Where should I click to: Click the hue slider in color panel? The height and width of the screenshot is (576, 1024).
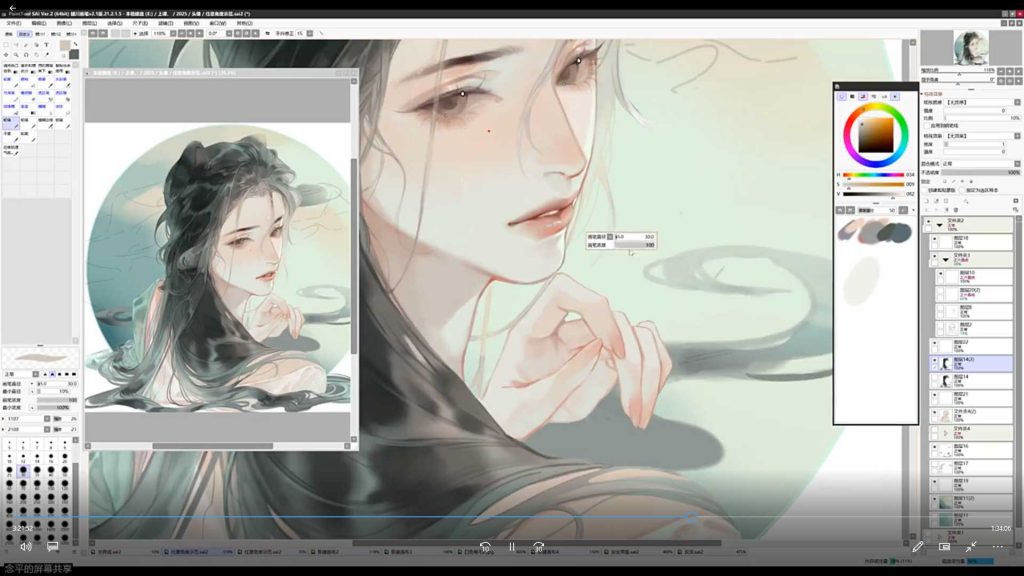[x=874, y=175]
